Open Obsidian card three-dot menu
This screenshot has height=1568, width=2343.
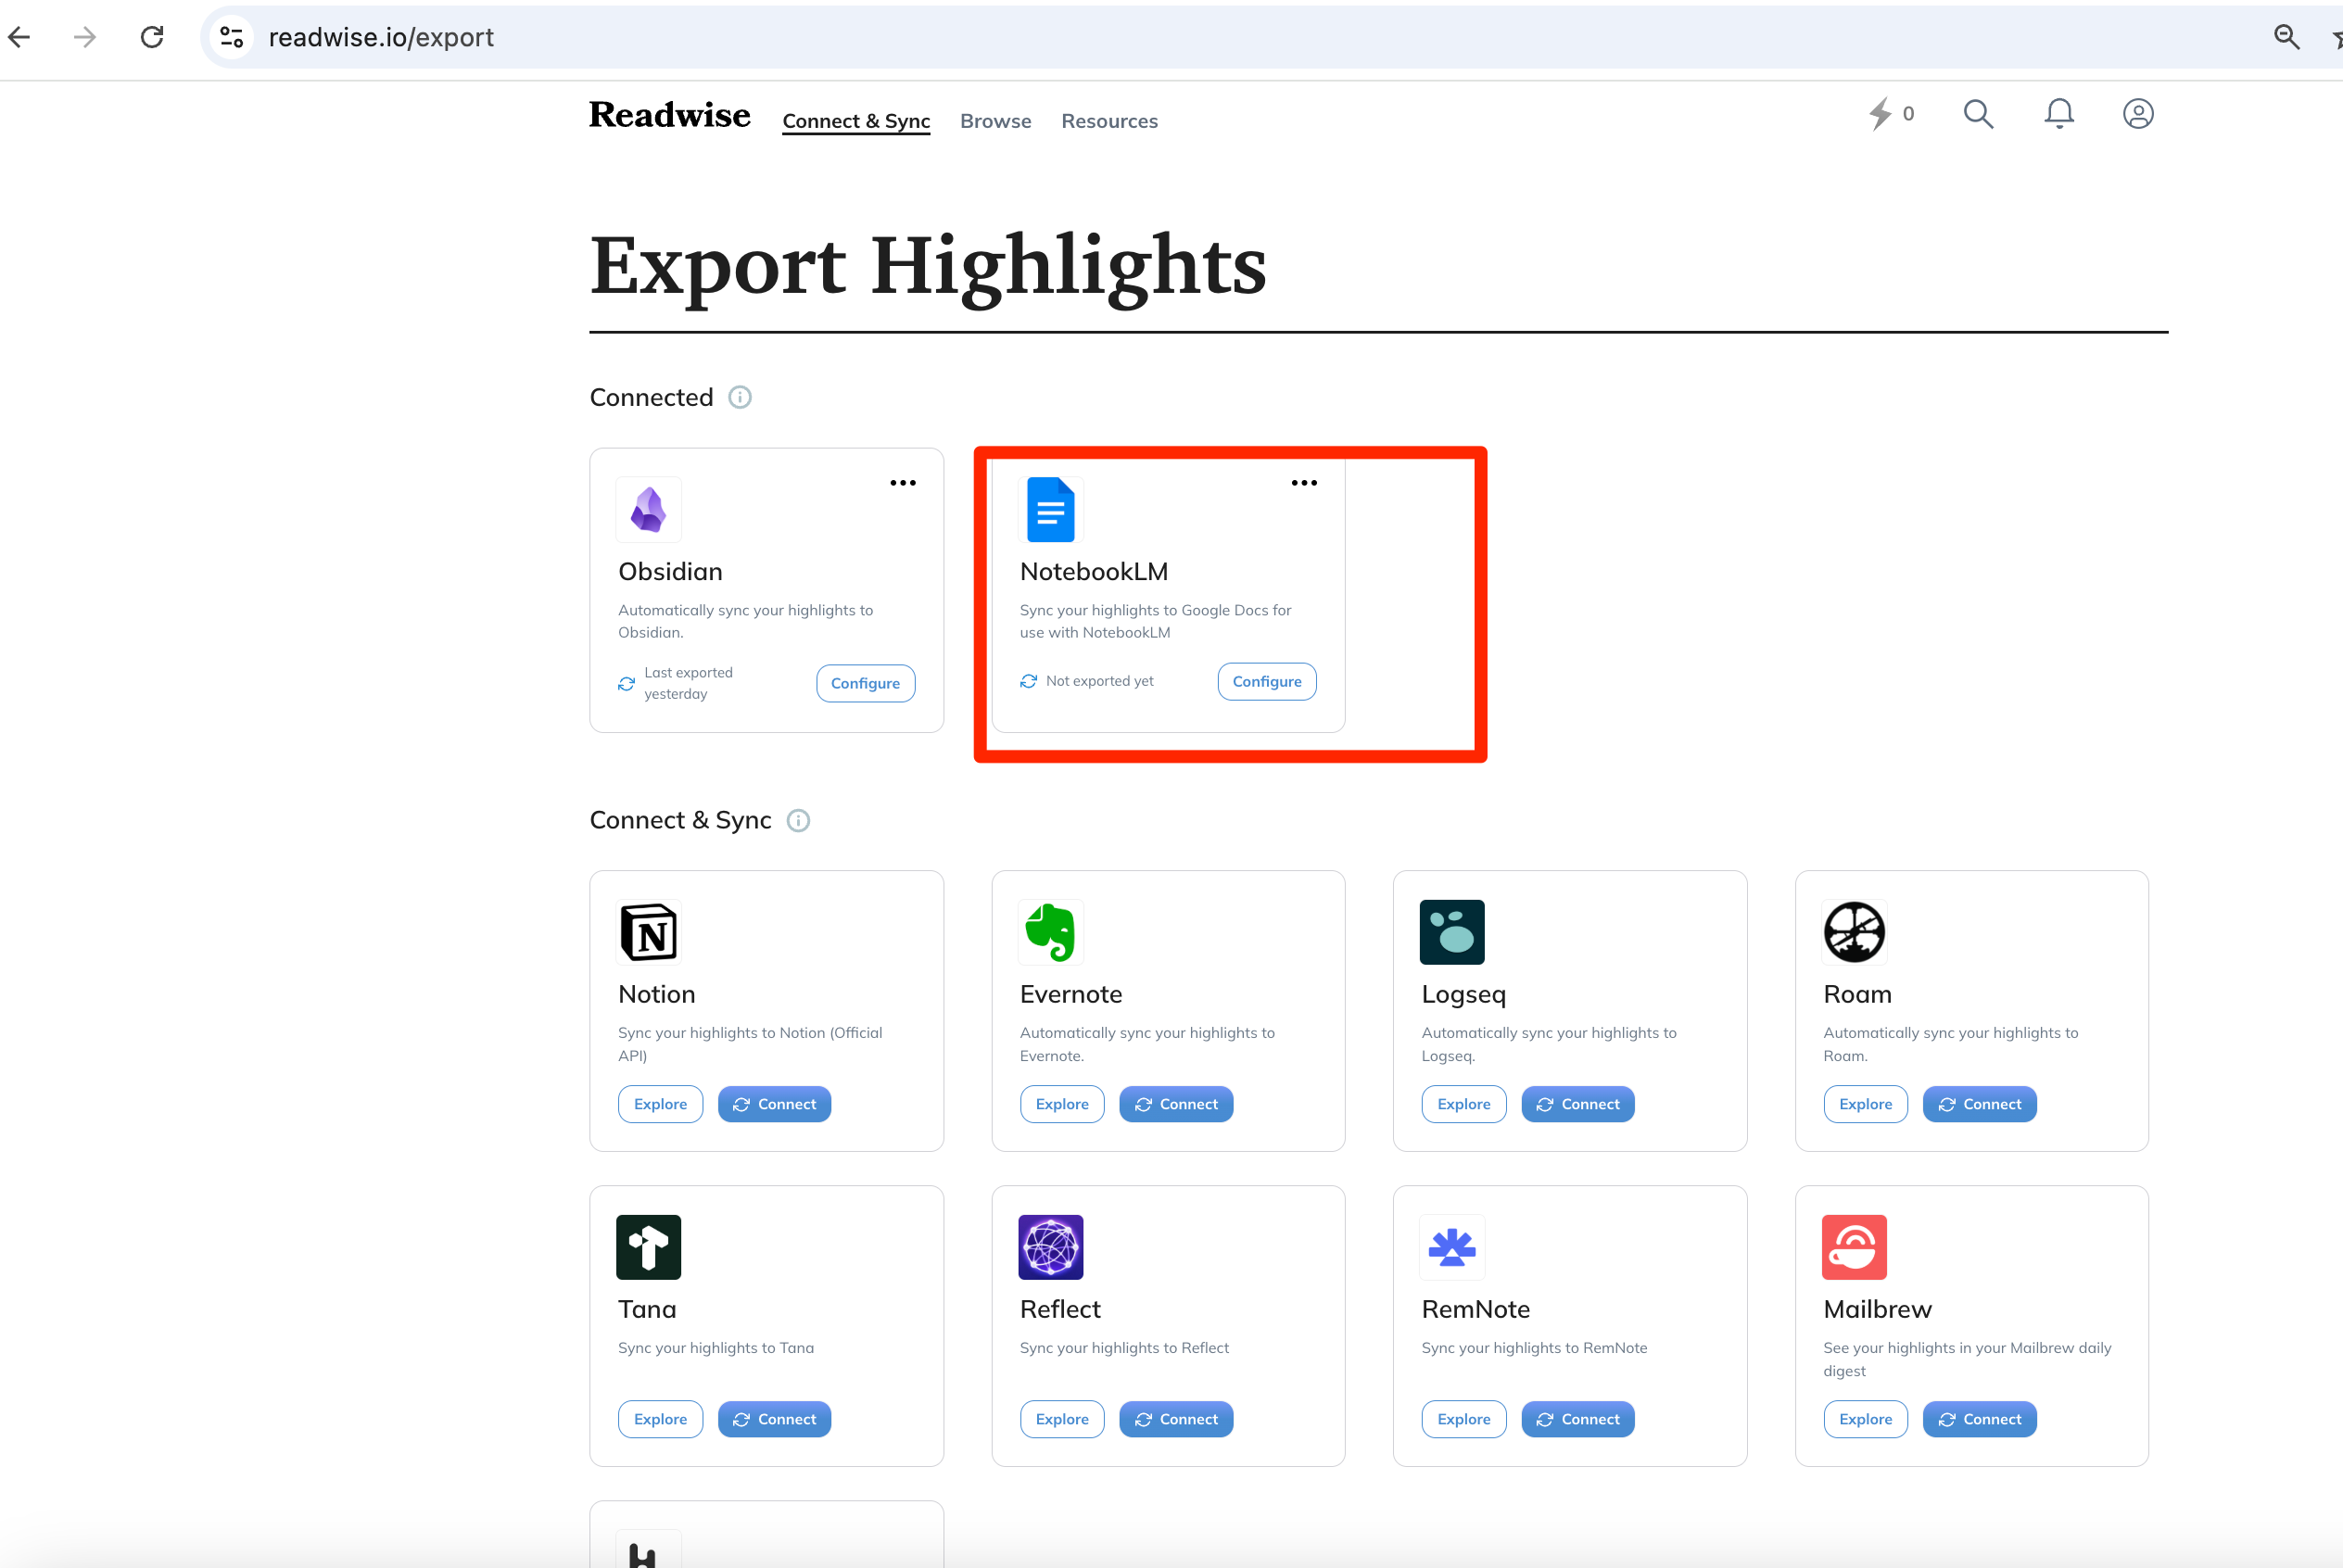[902, 483]
